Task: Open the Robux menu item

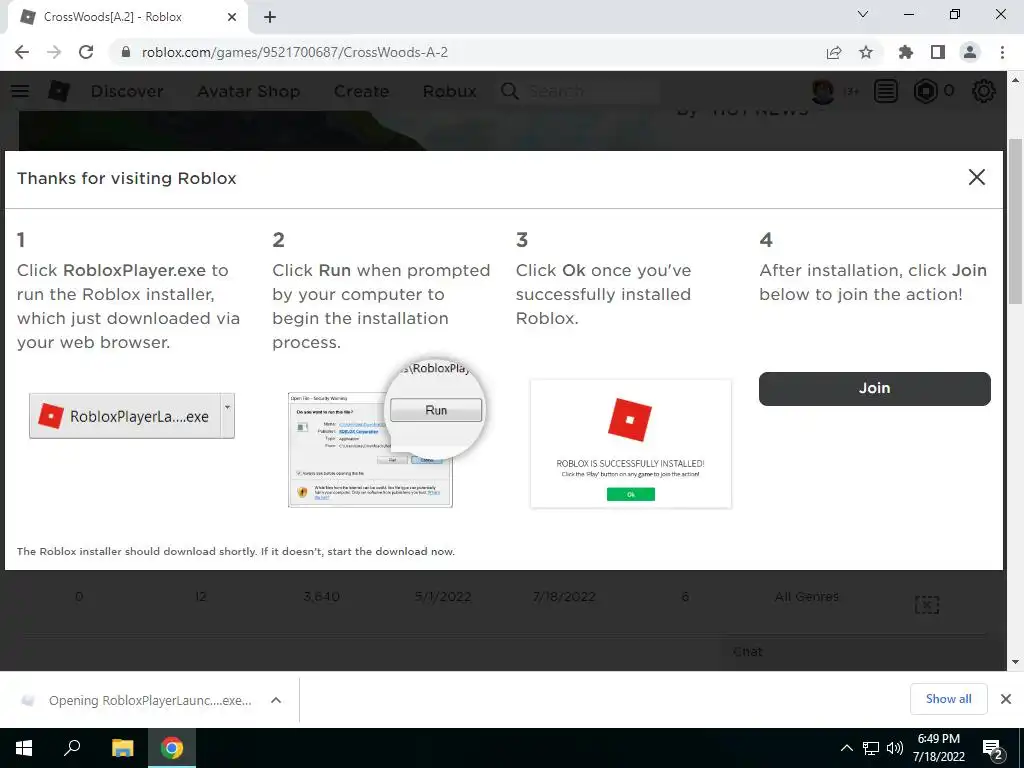Action: (x=449, y=91)
